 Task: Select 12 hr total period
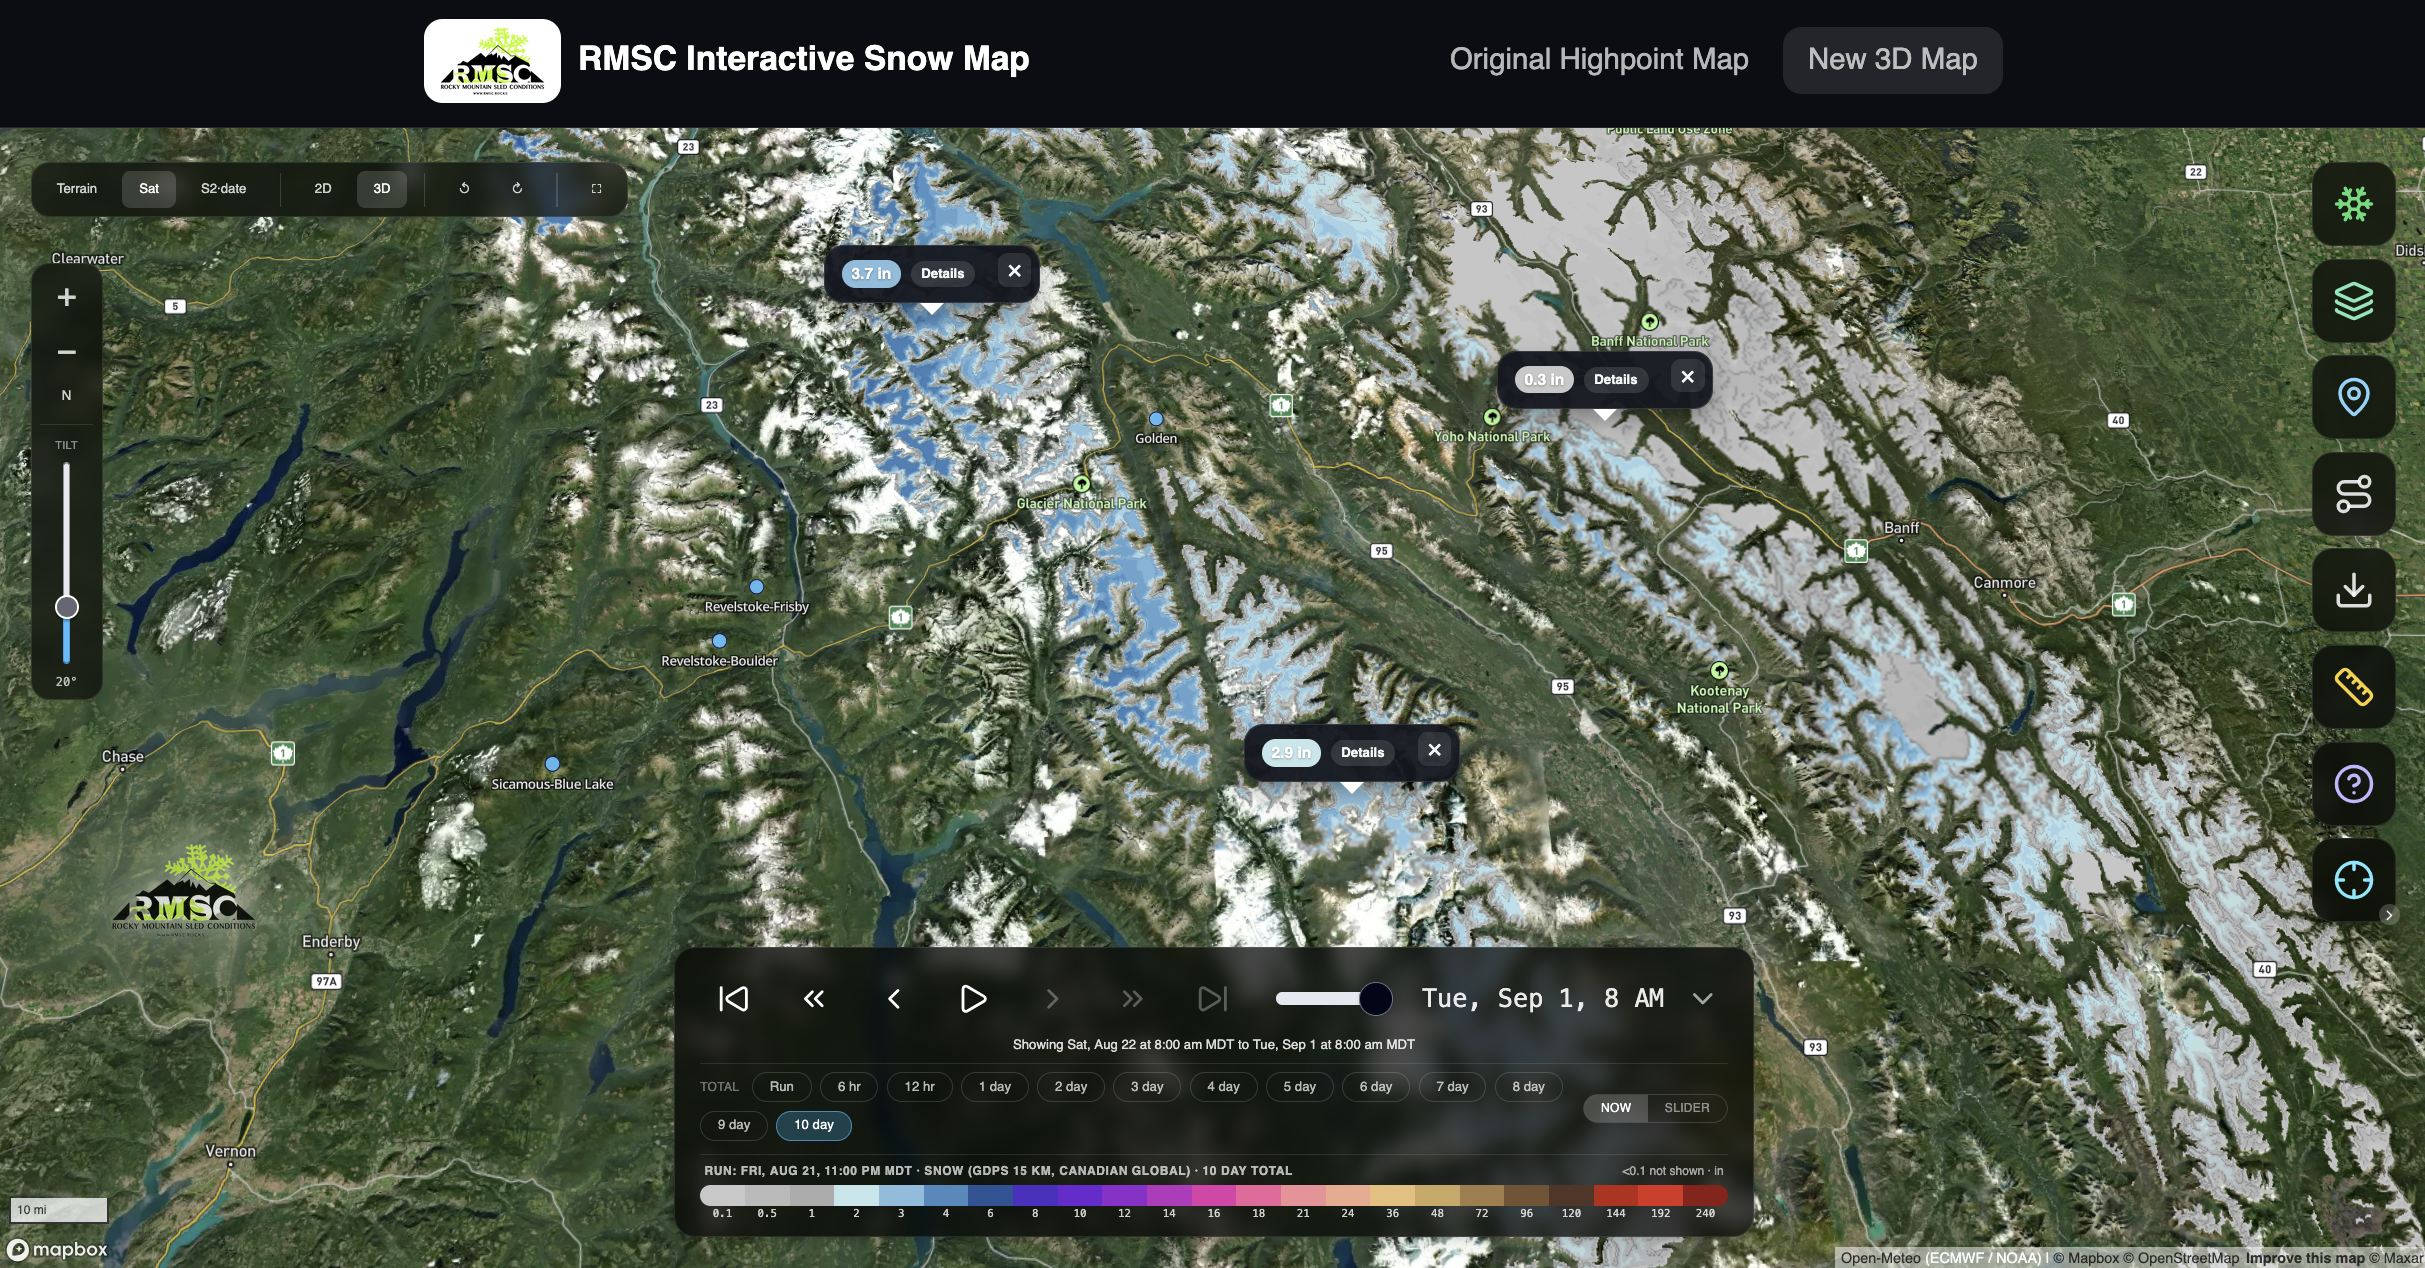pyautogui.click(x=920, y=1087)
